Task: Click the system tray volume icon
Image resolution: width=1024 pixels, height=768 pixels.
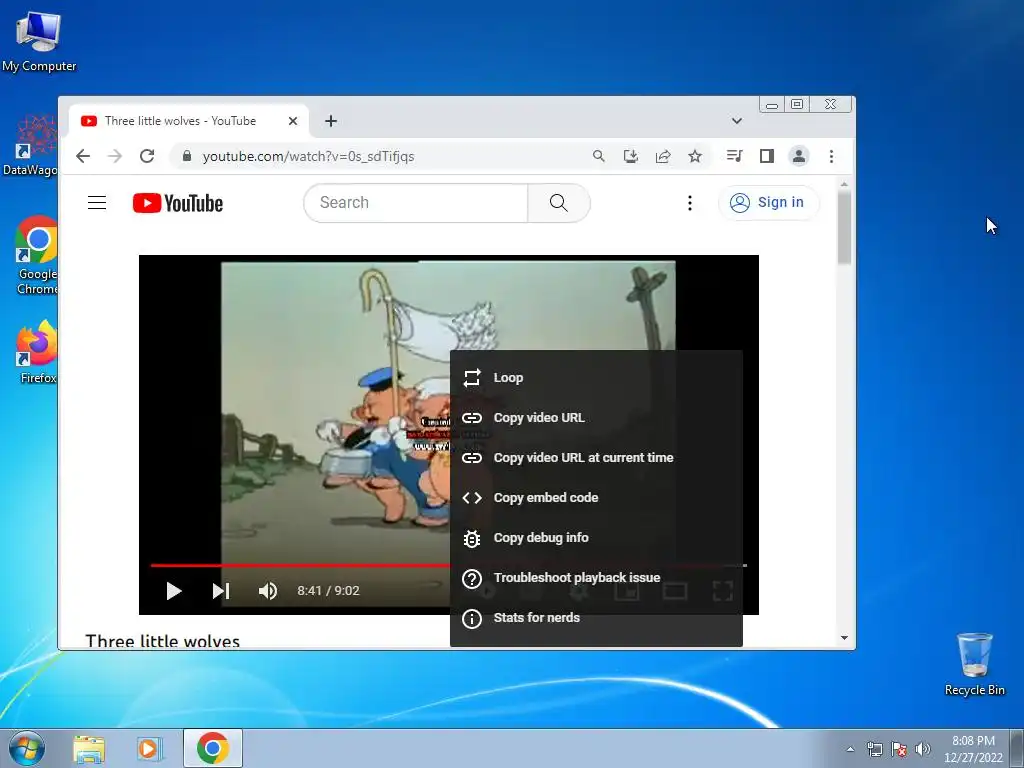Action: coord(922,749)
